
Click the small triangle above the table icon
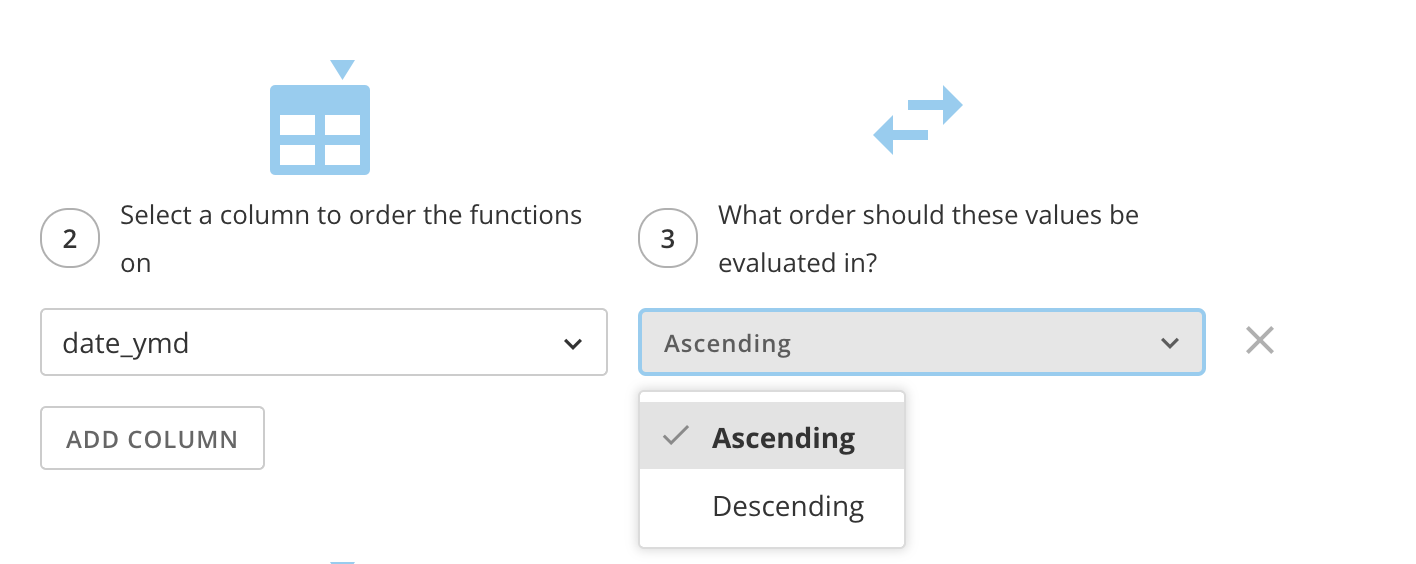[x=342, y=69]
